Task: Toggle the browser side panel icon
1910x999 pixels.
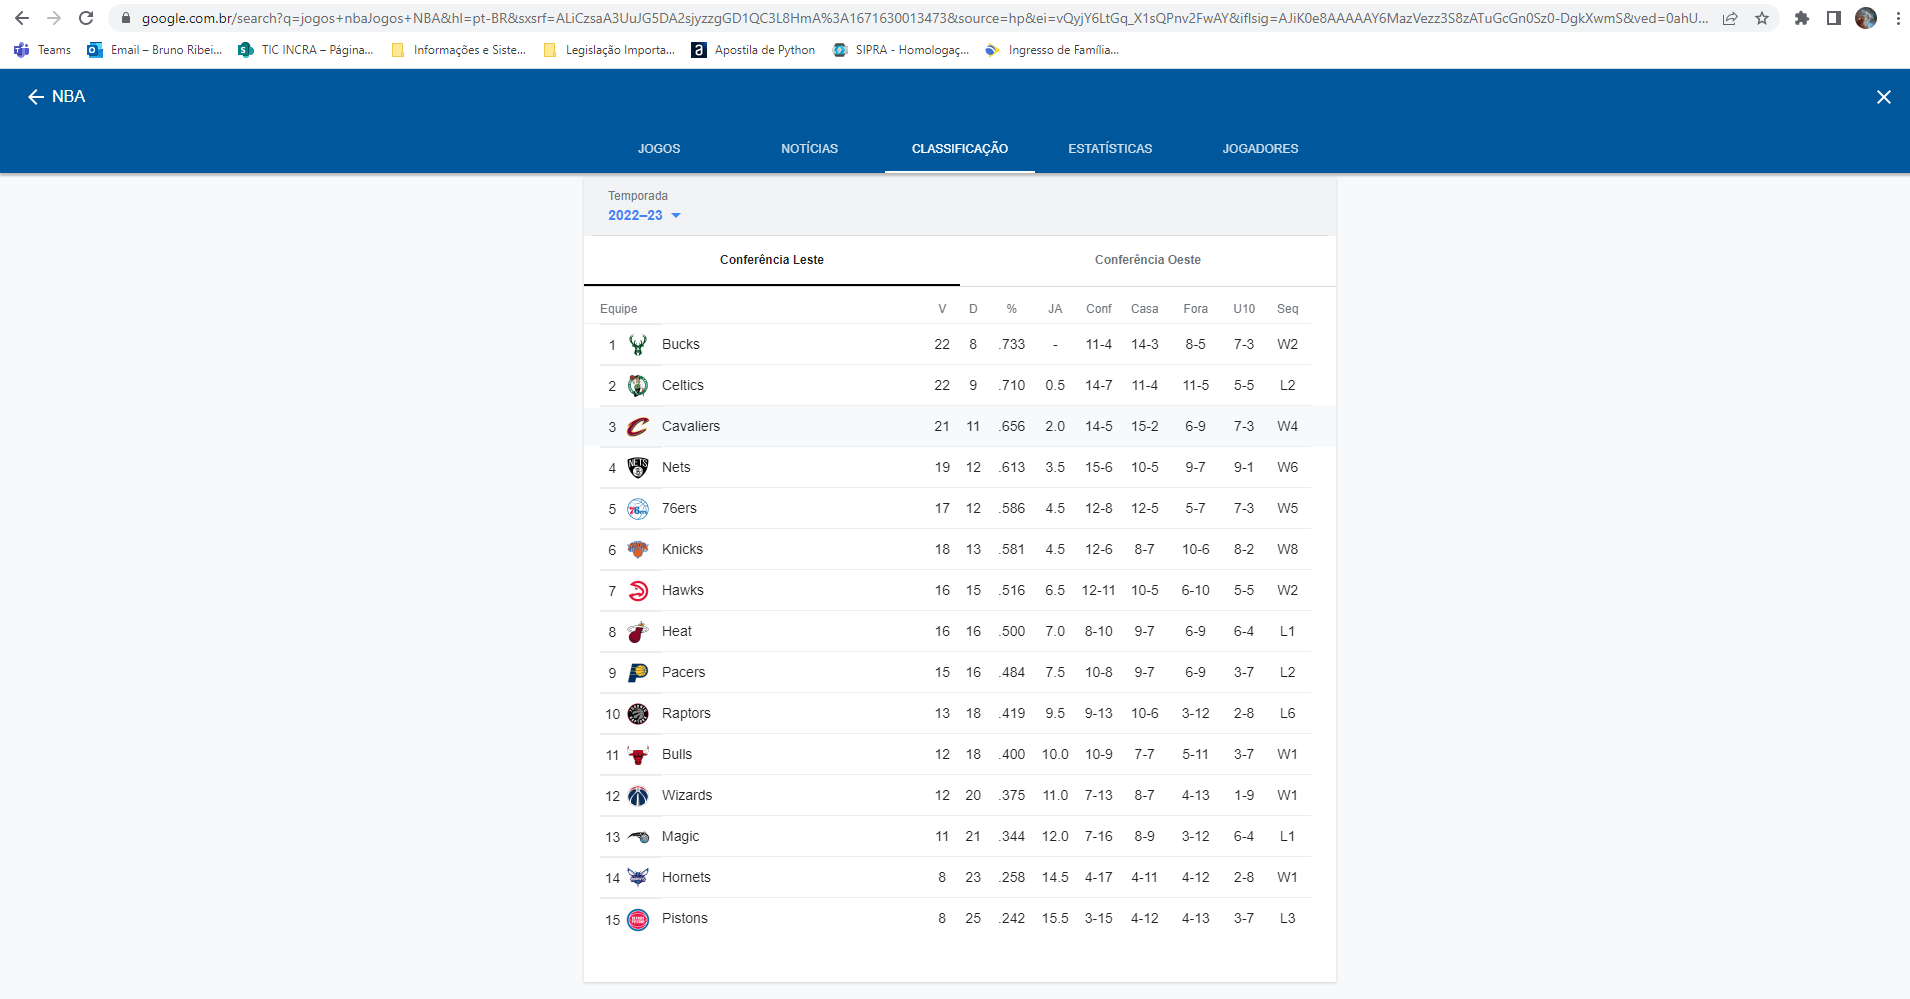Action: pyautogui.click(x=1834, y=18)
